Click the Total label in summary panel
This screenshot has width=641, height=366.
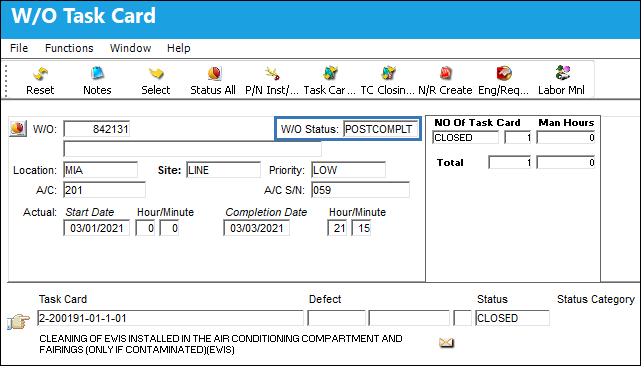click(450, 163)
